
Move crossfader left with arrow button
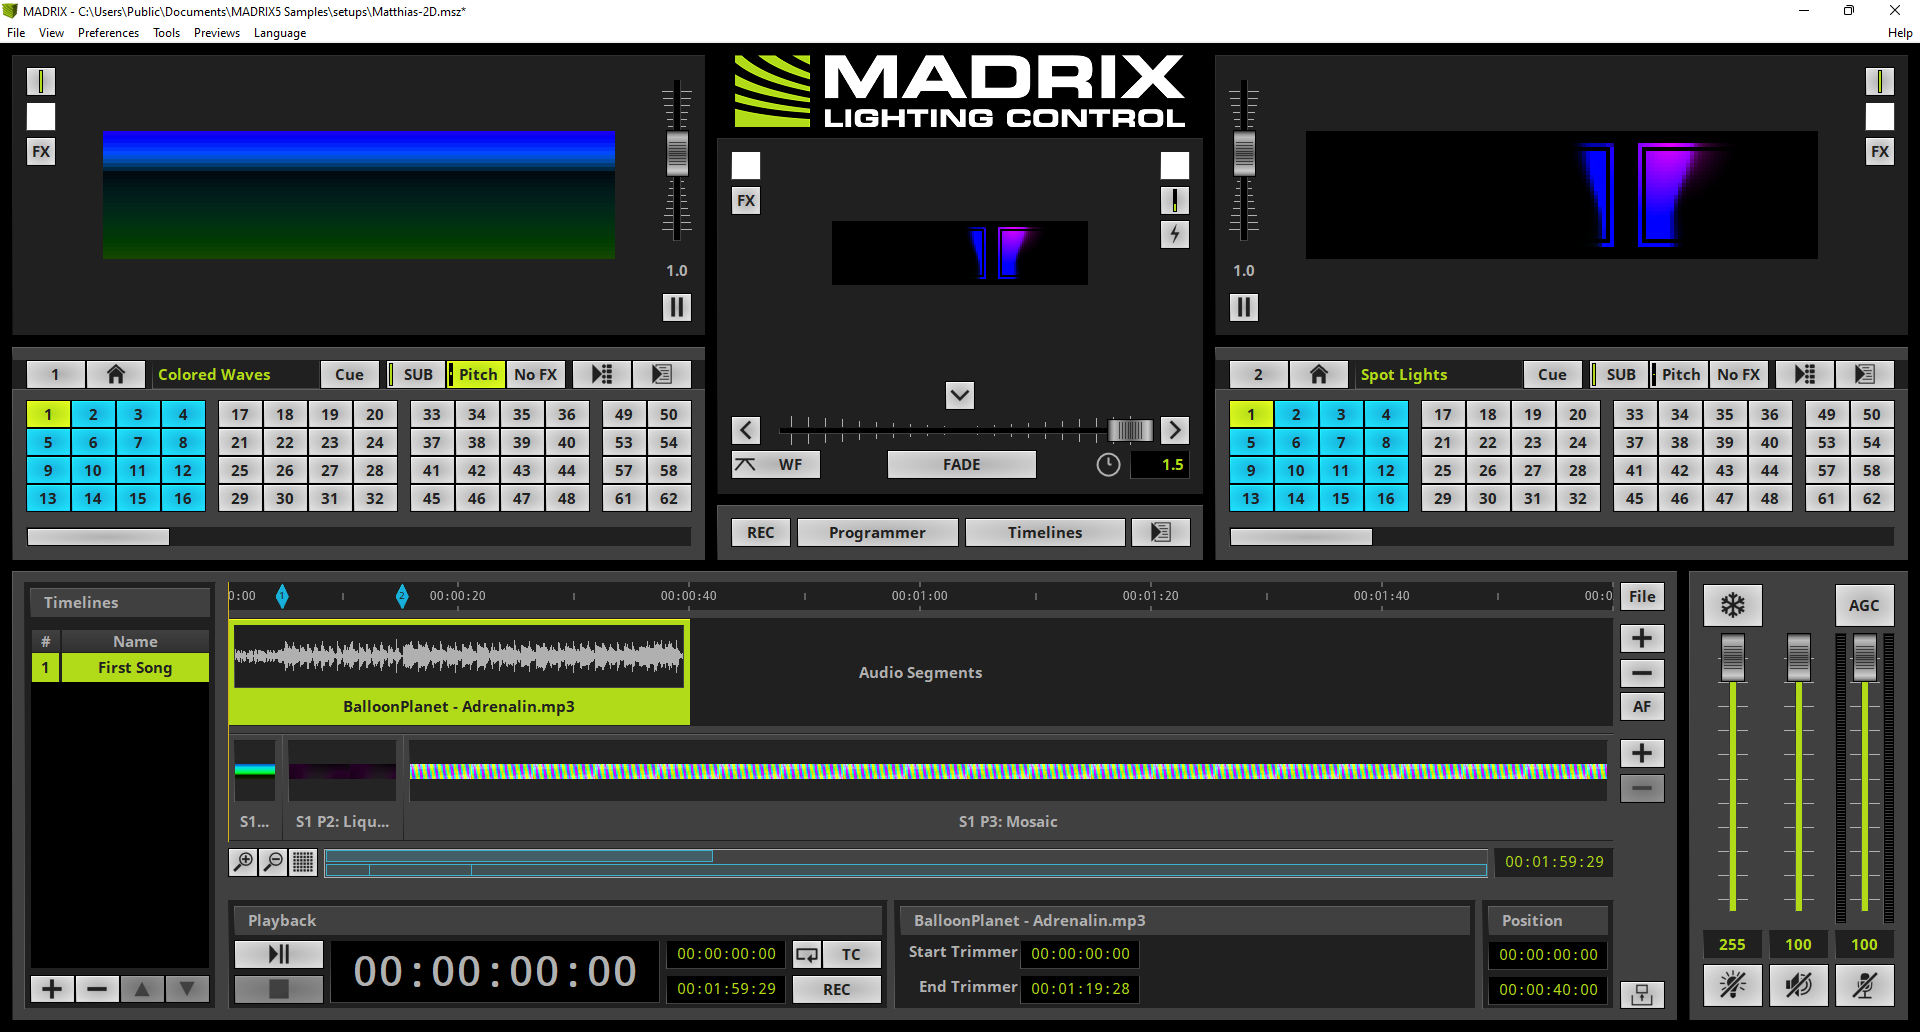pyautogui.click(x=746, y=430)
